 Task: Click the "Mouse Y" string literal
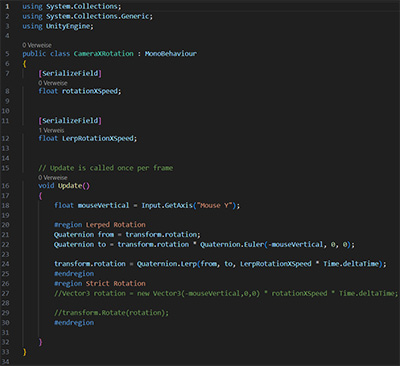point(214,205)
